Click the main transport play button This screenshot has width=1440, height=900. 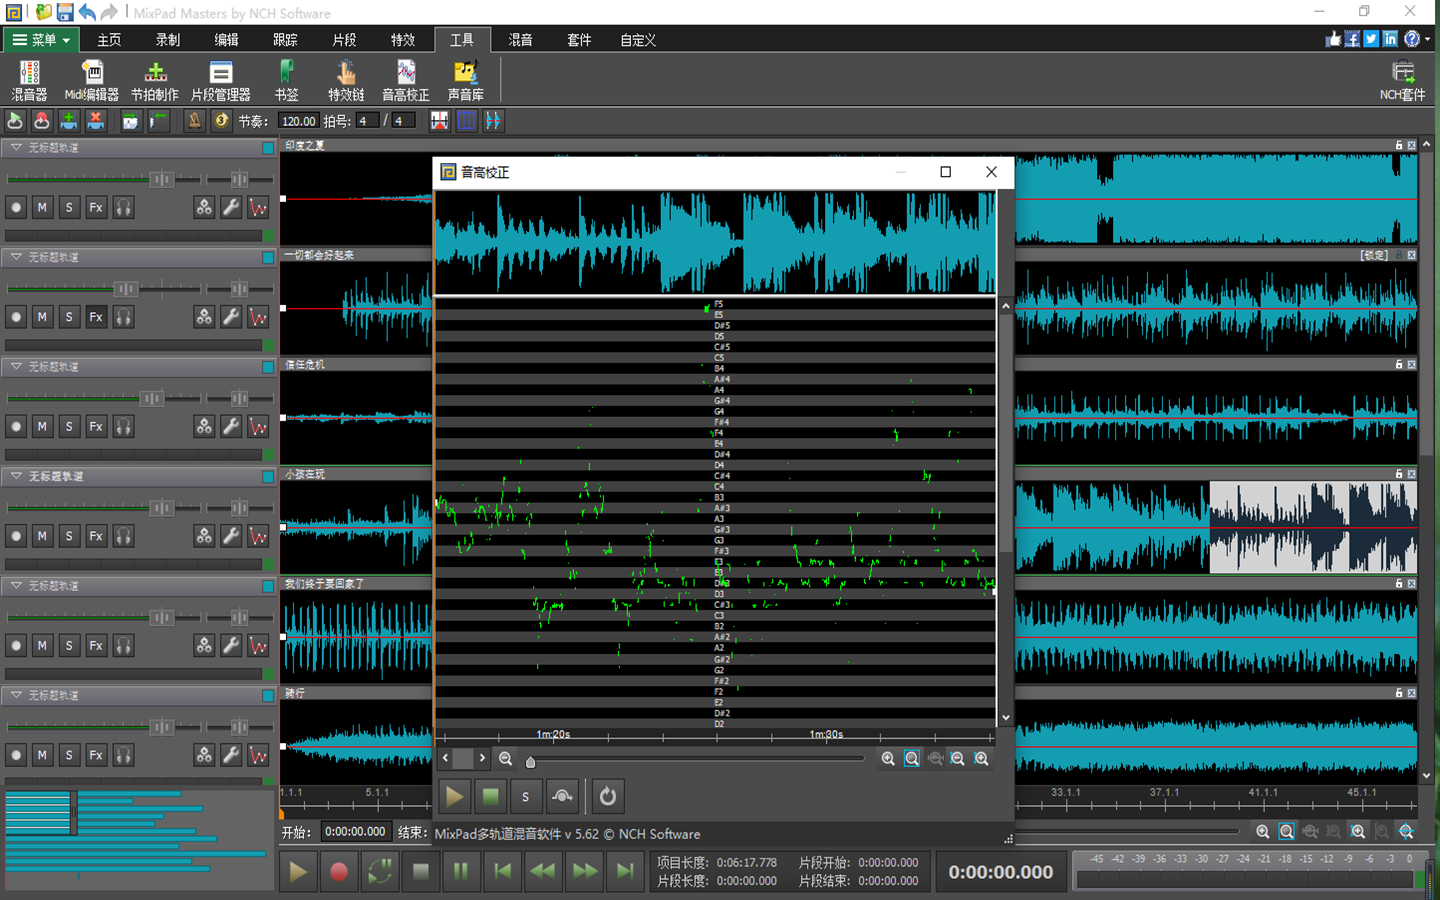click(x=298, y=872)
